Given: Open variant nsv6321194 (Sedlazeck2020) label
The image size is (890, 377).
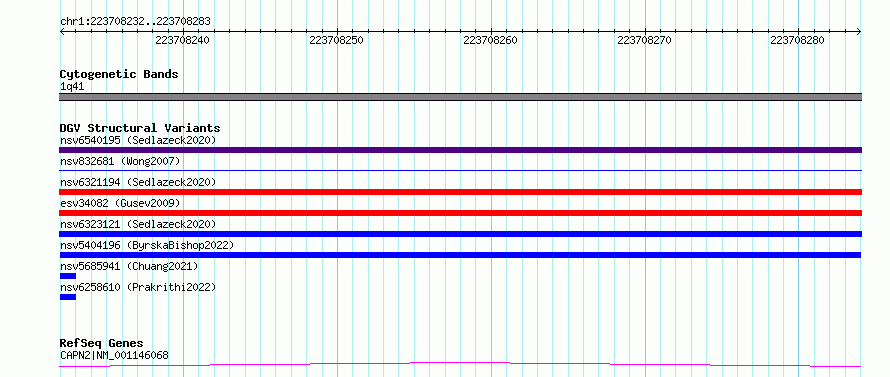Looking at the screenshot, I should pos(138,182).
